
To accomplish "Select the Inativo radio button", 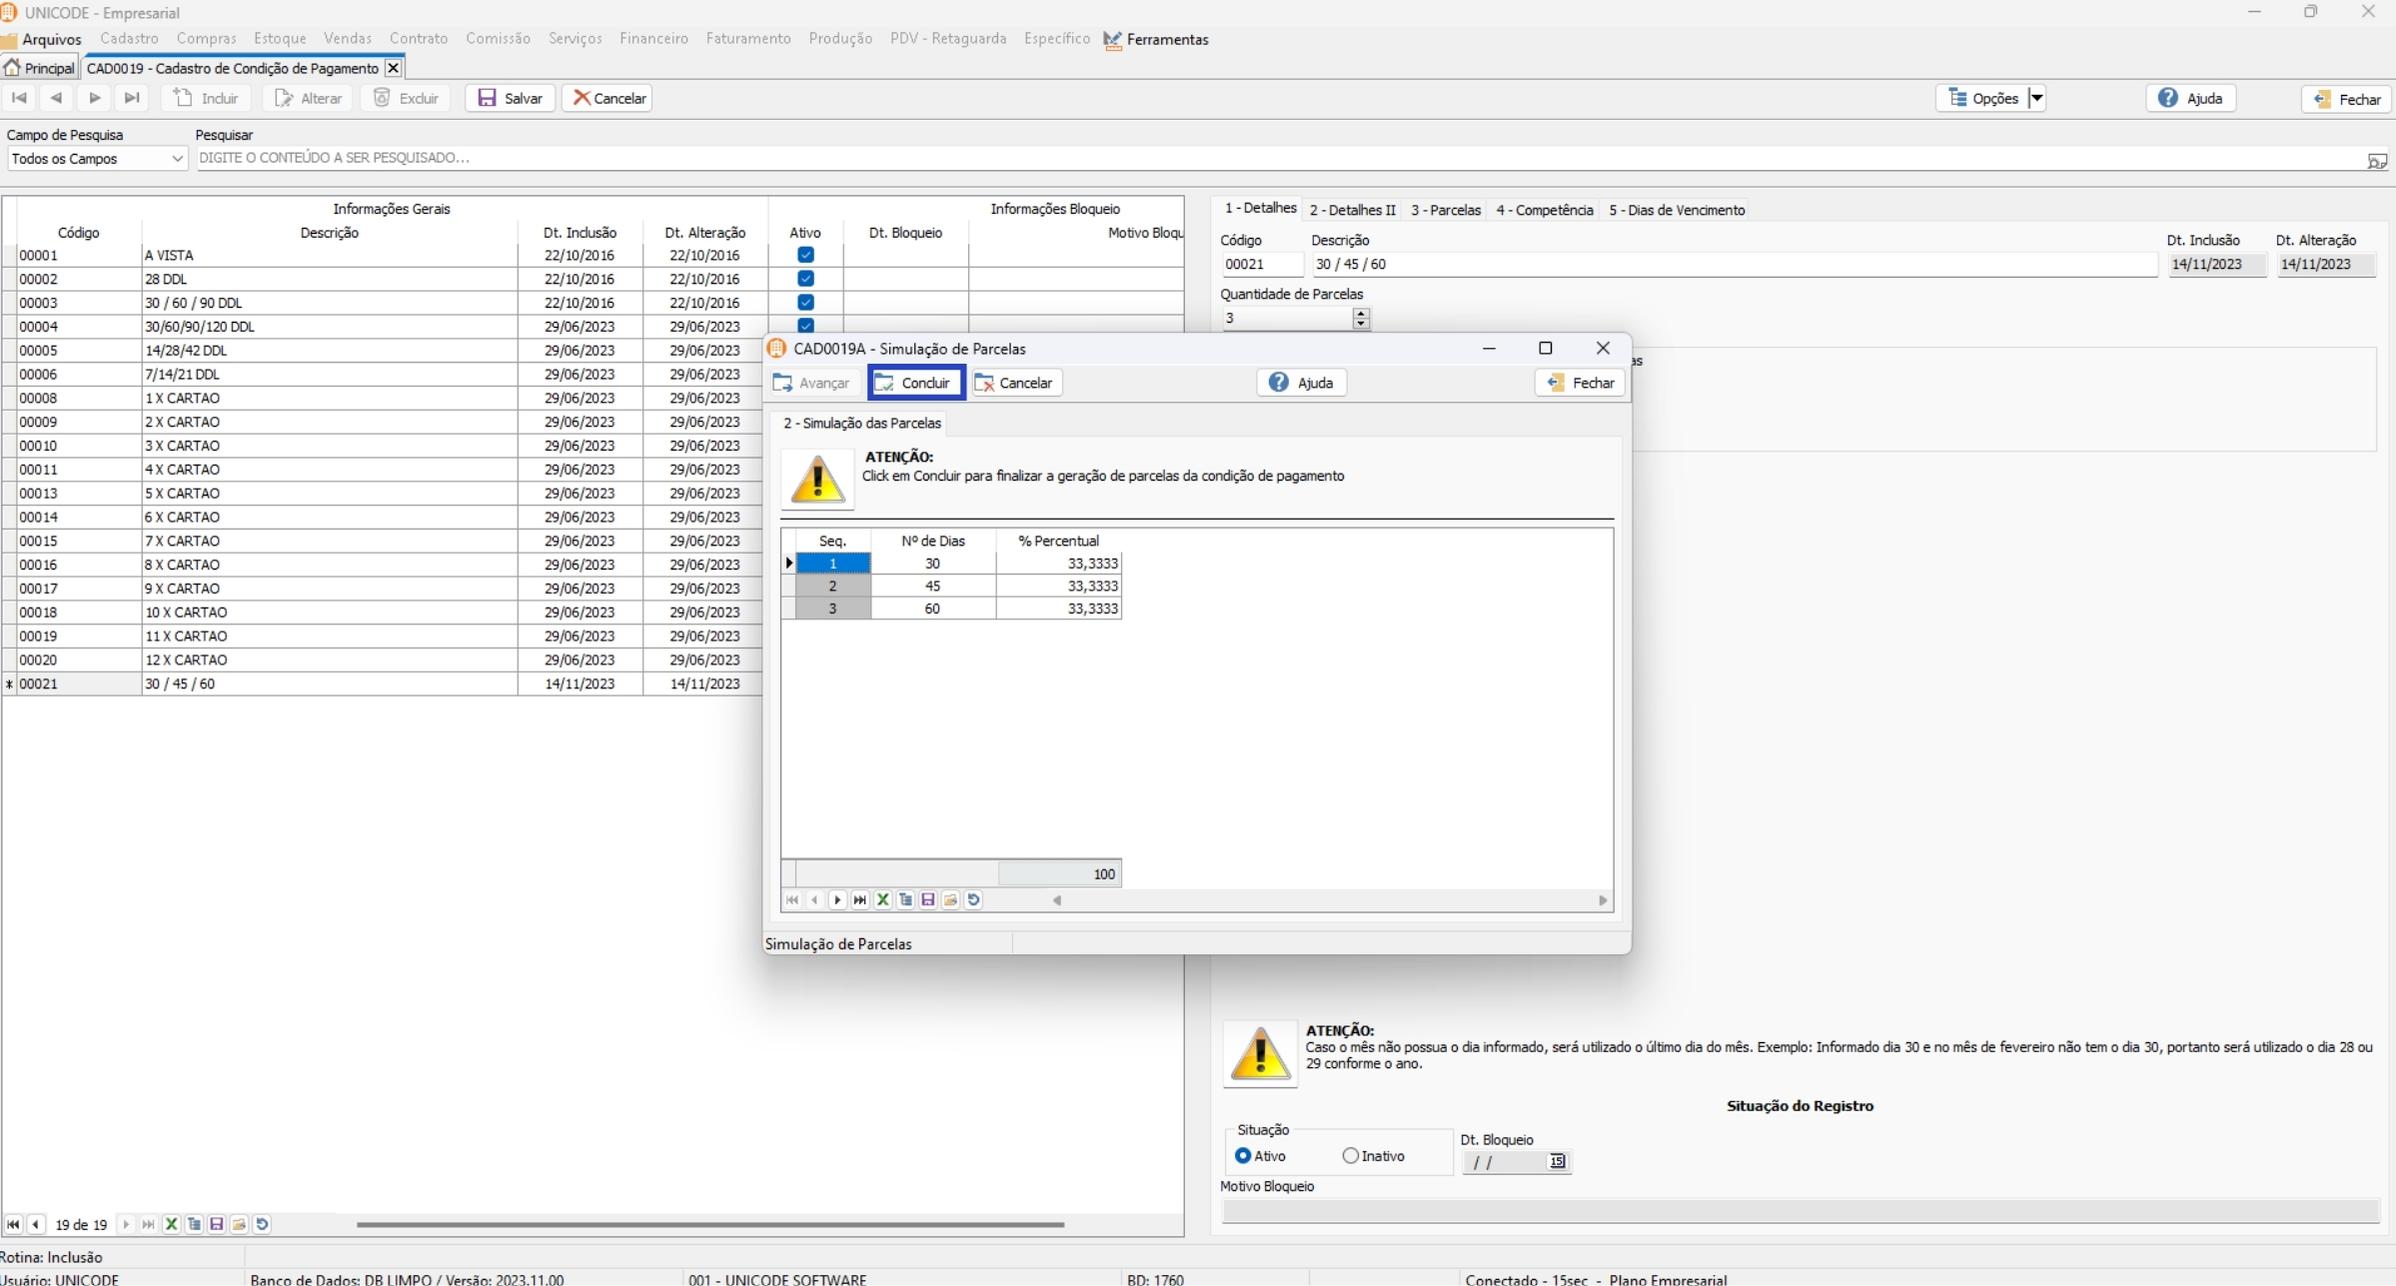I will point(1351,1156).
